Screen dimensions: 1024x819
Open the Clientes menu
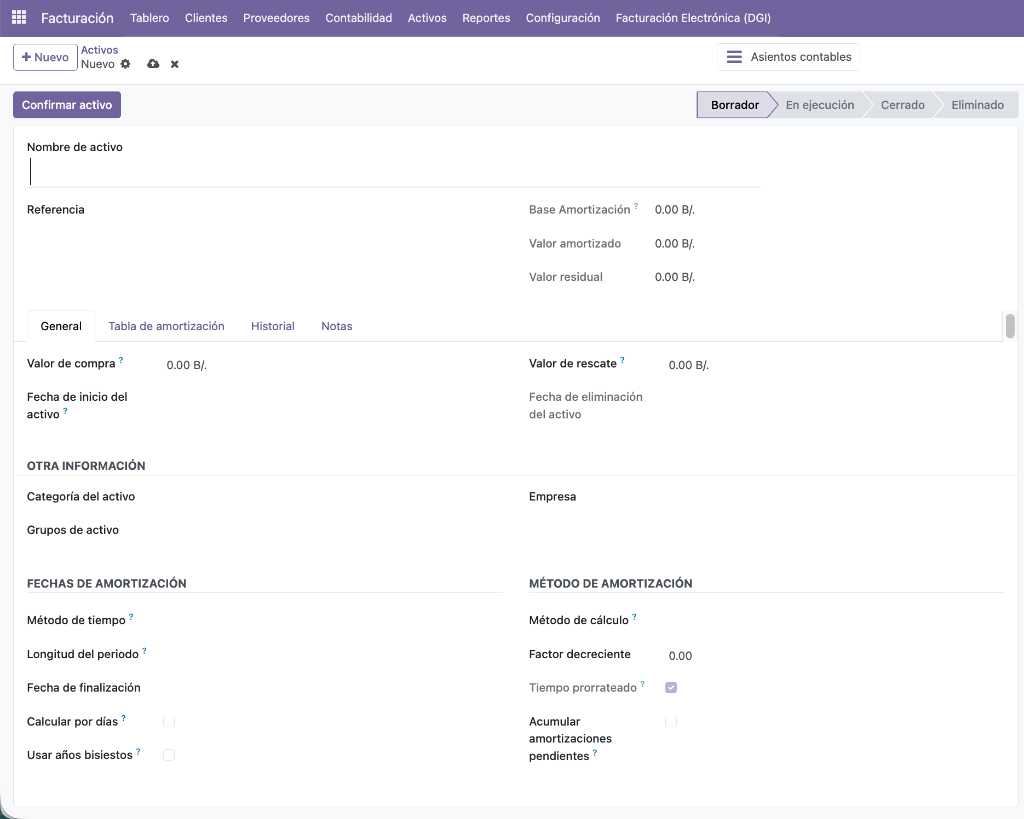[x=206, y=18]
